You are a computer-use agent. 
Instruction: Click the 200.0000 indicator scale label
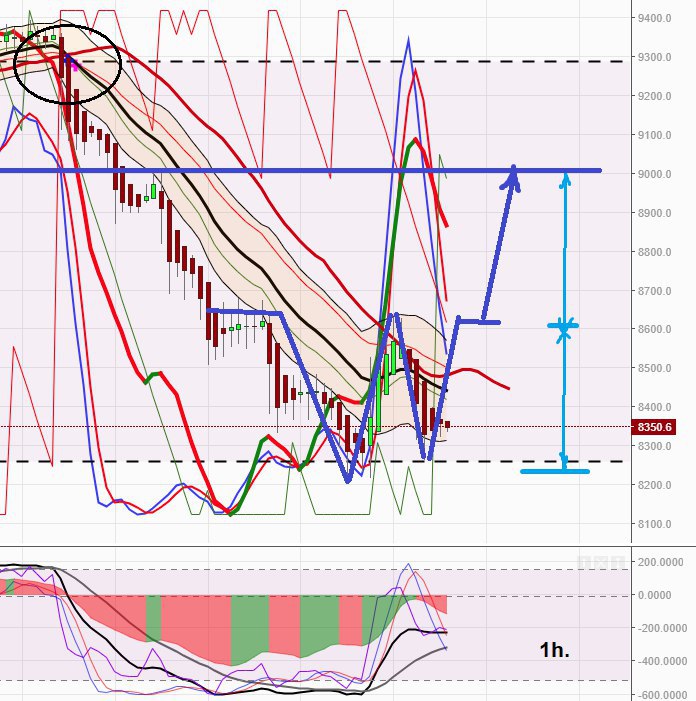click(661, 562)
